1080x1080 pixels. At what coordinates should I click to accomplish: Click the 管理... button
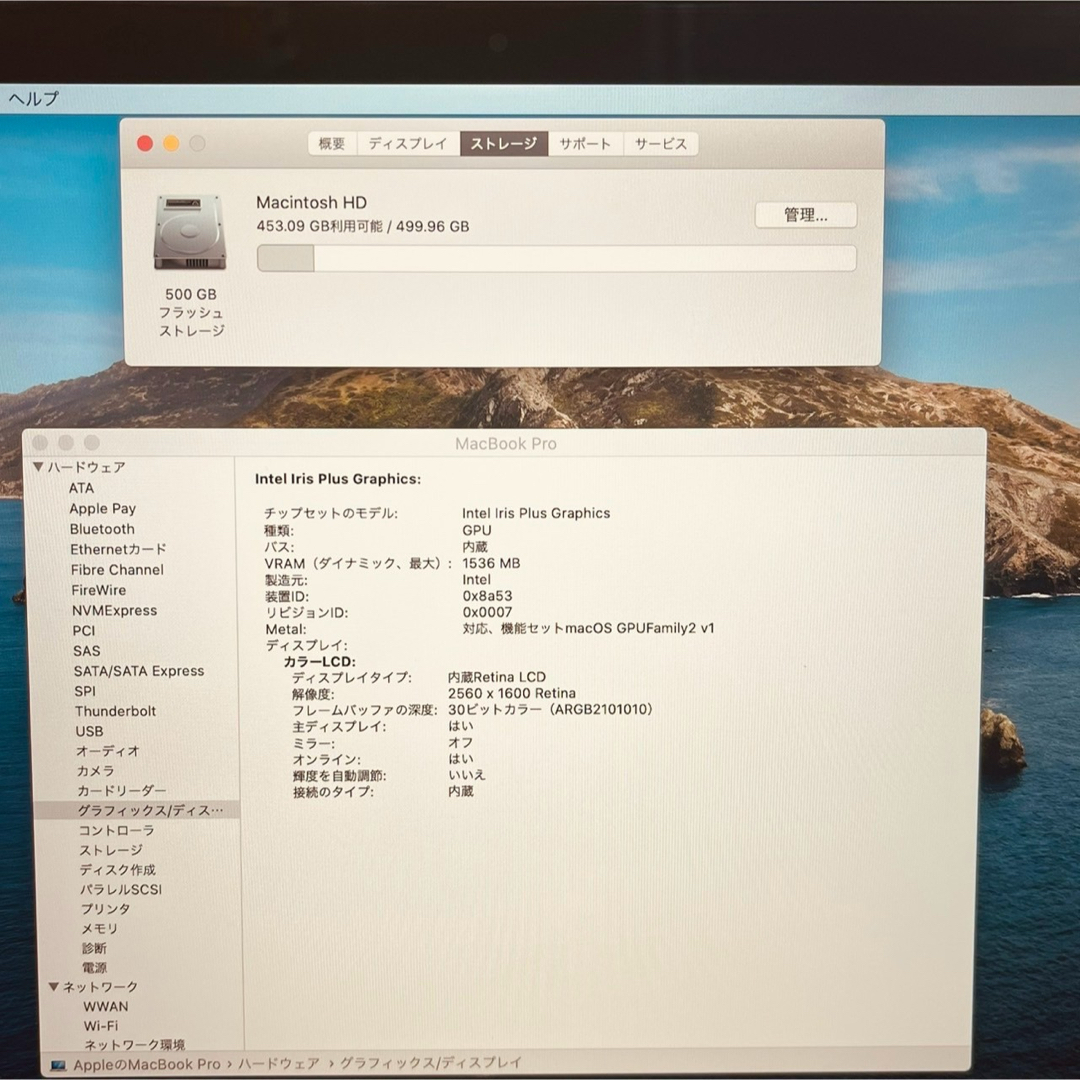[x=806, y=215]
